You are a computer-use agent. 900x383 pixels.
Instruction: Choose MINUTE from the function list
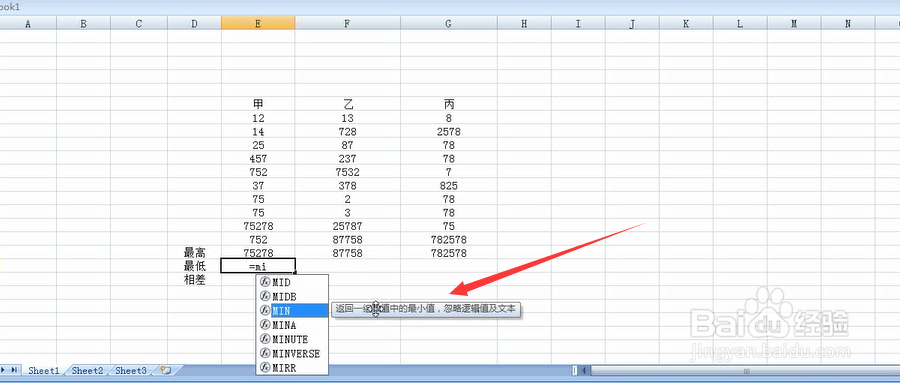pyautogui.click(x=293, y=339)
